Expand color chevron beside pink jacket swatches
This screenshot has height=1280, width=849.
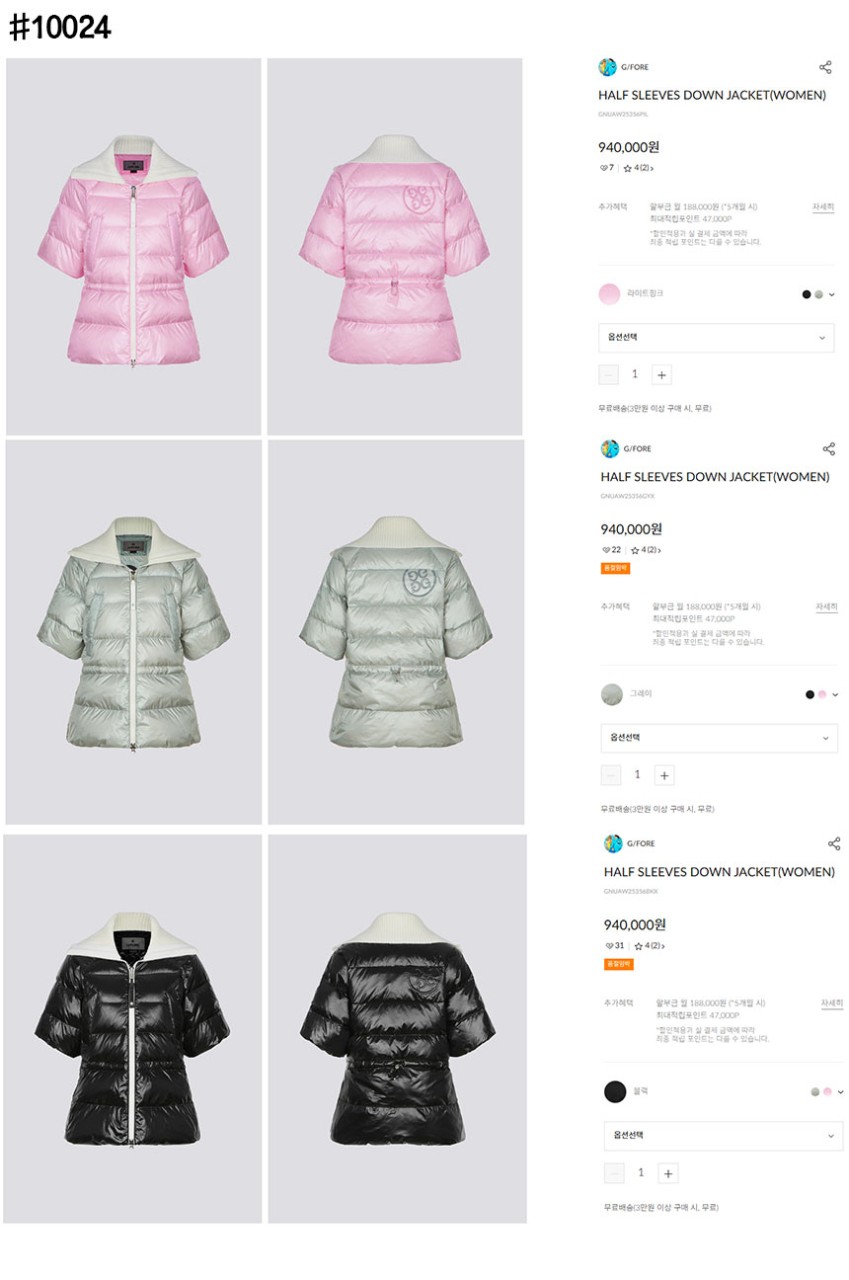point(832,295)
